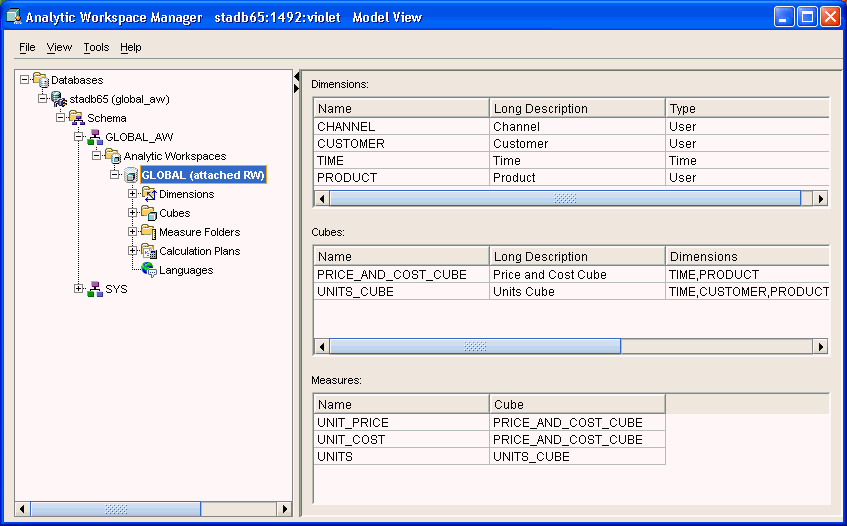
Task: Click the Cubes folder icon in tree
Action: (x=149, y=213)
